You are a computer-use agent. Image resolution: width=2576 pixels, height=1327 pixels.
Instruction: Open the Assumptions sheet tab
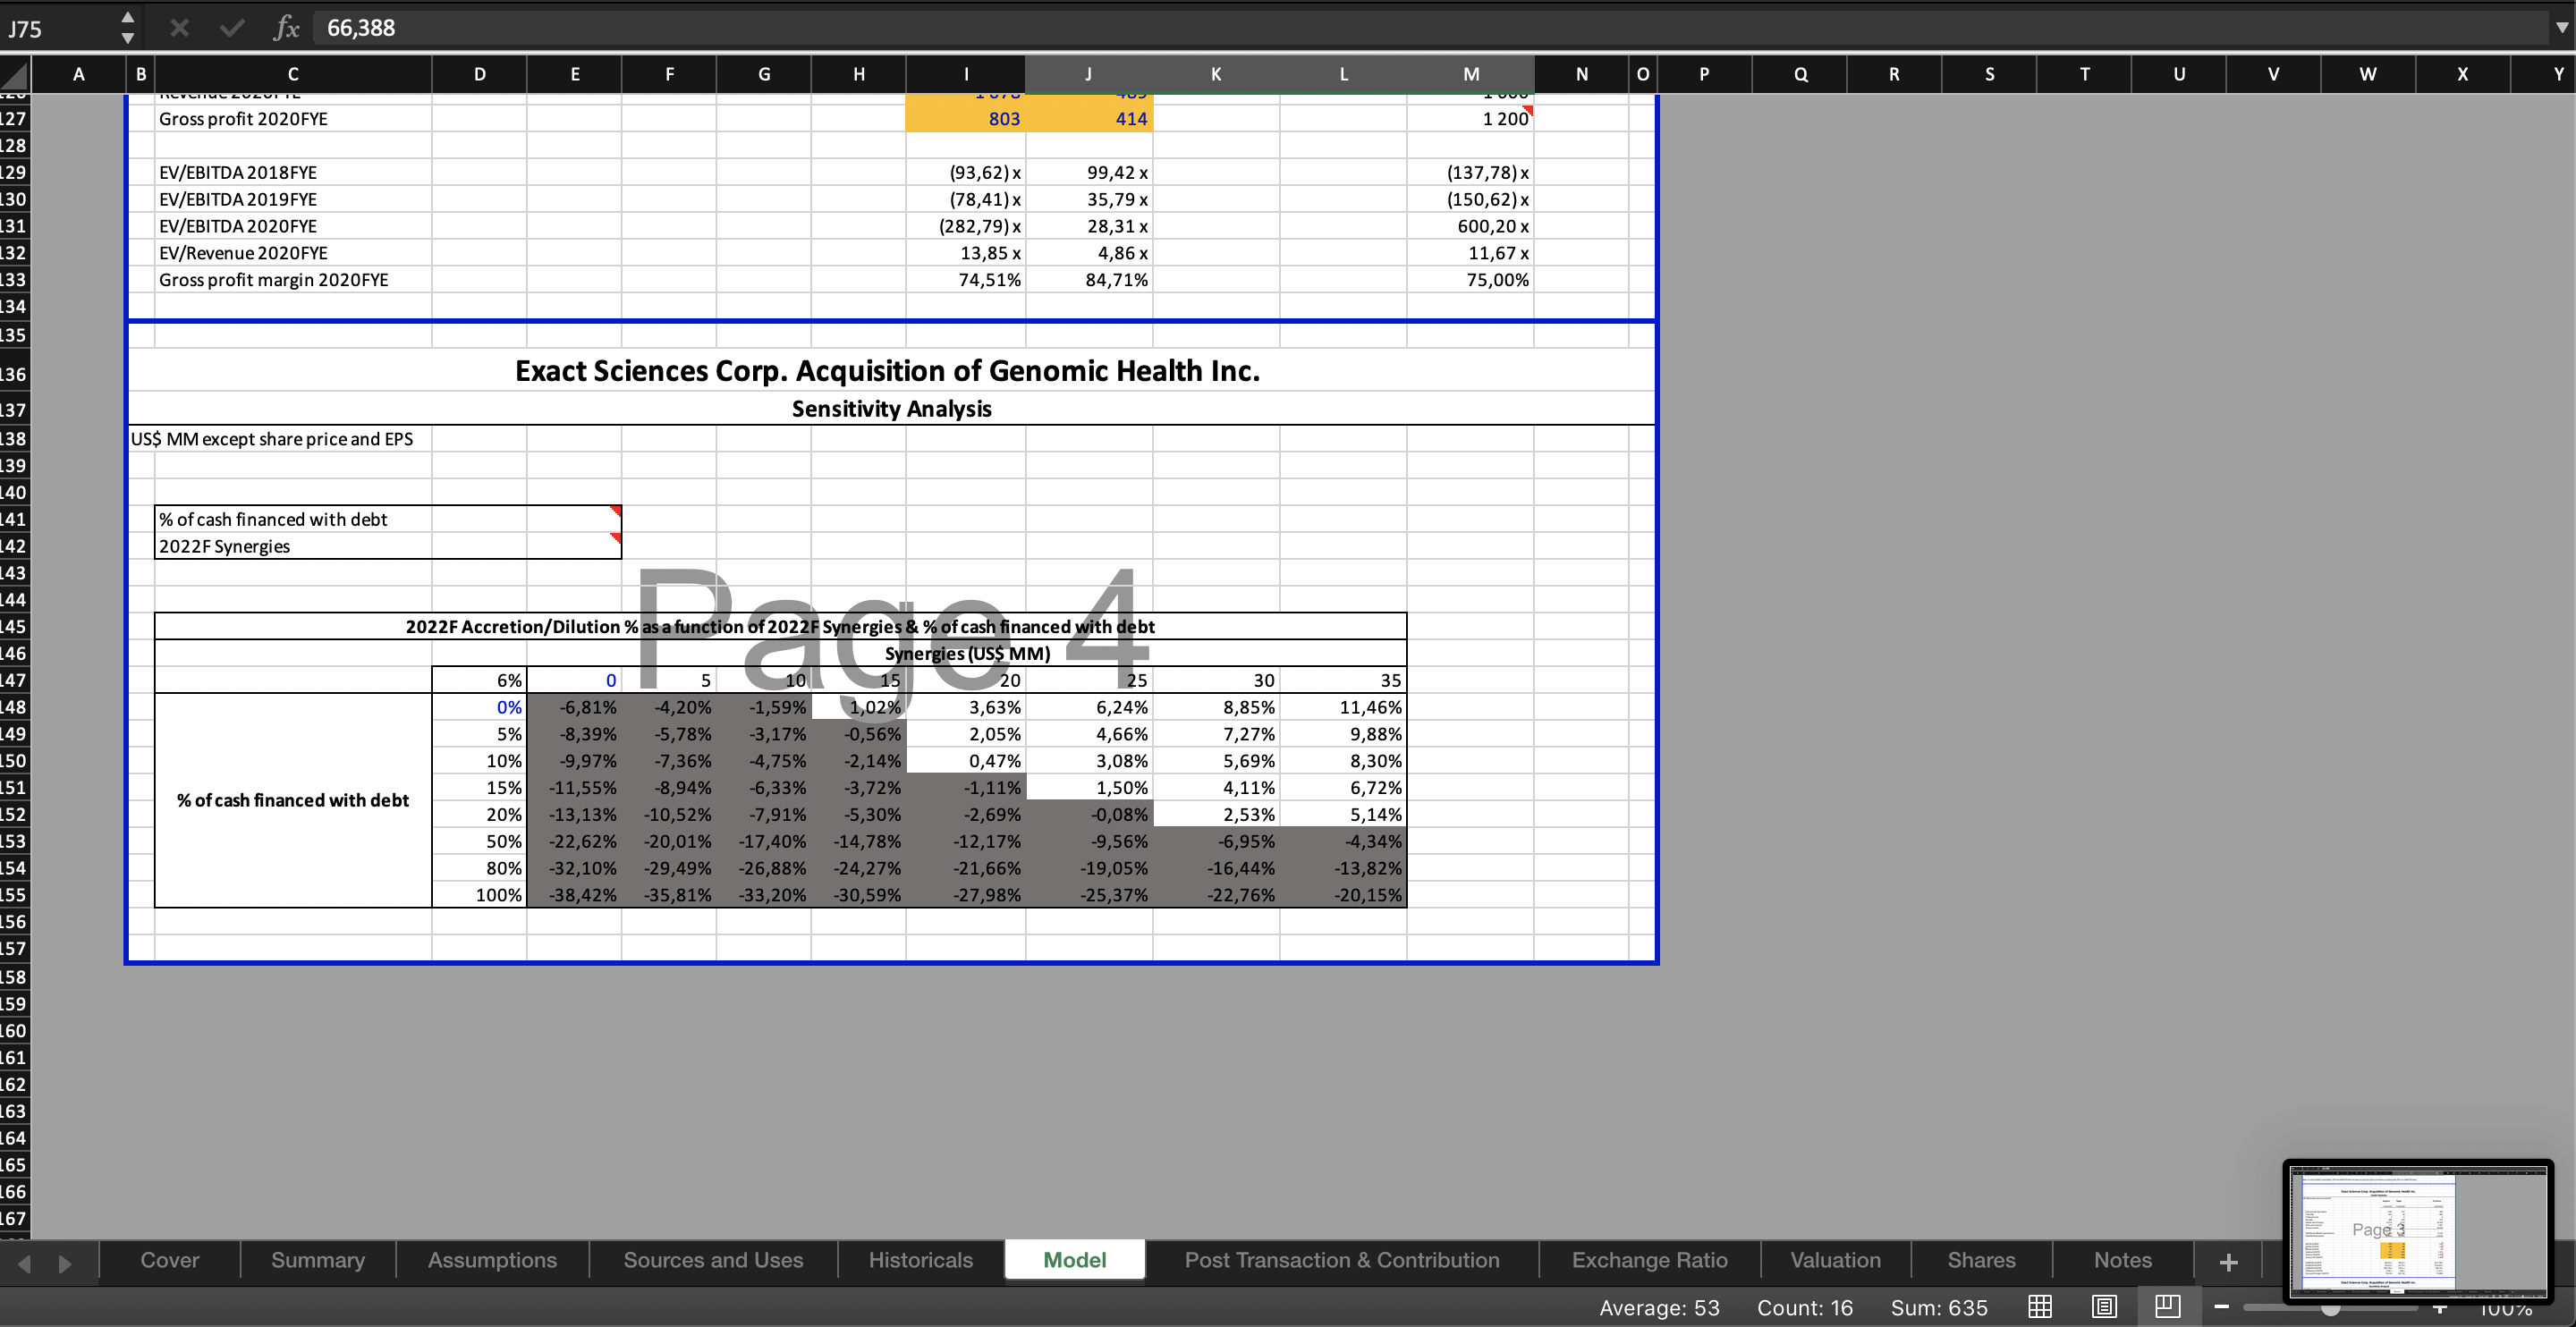492,1260
